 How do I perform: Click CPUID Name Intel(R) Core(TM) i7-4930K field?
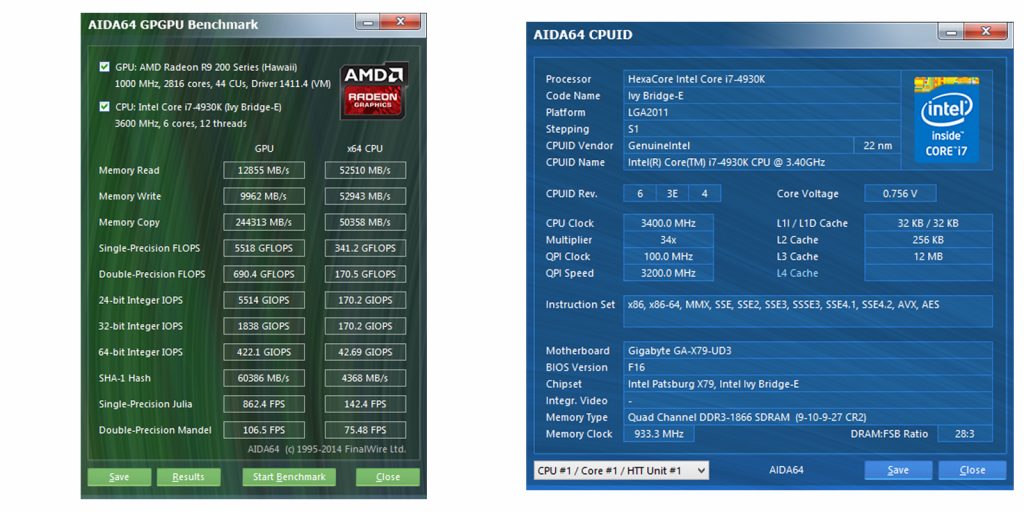coord(762,162)
